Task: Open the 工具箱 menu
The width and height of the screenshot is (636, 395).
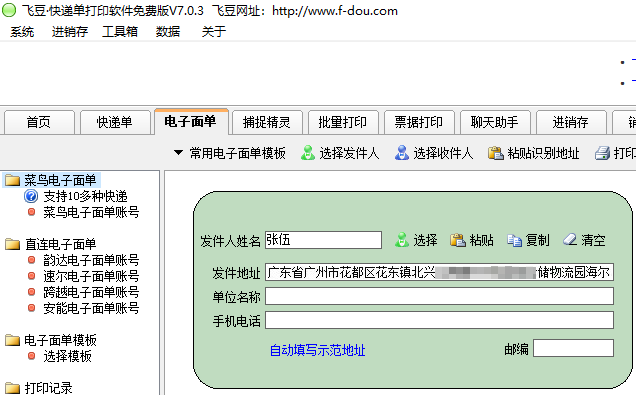Action: point(120,32)
